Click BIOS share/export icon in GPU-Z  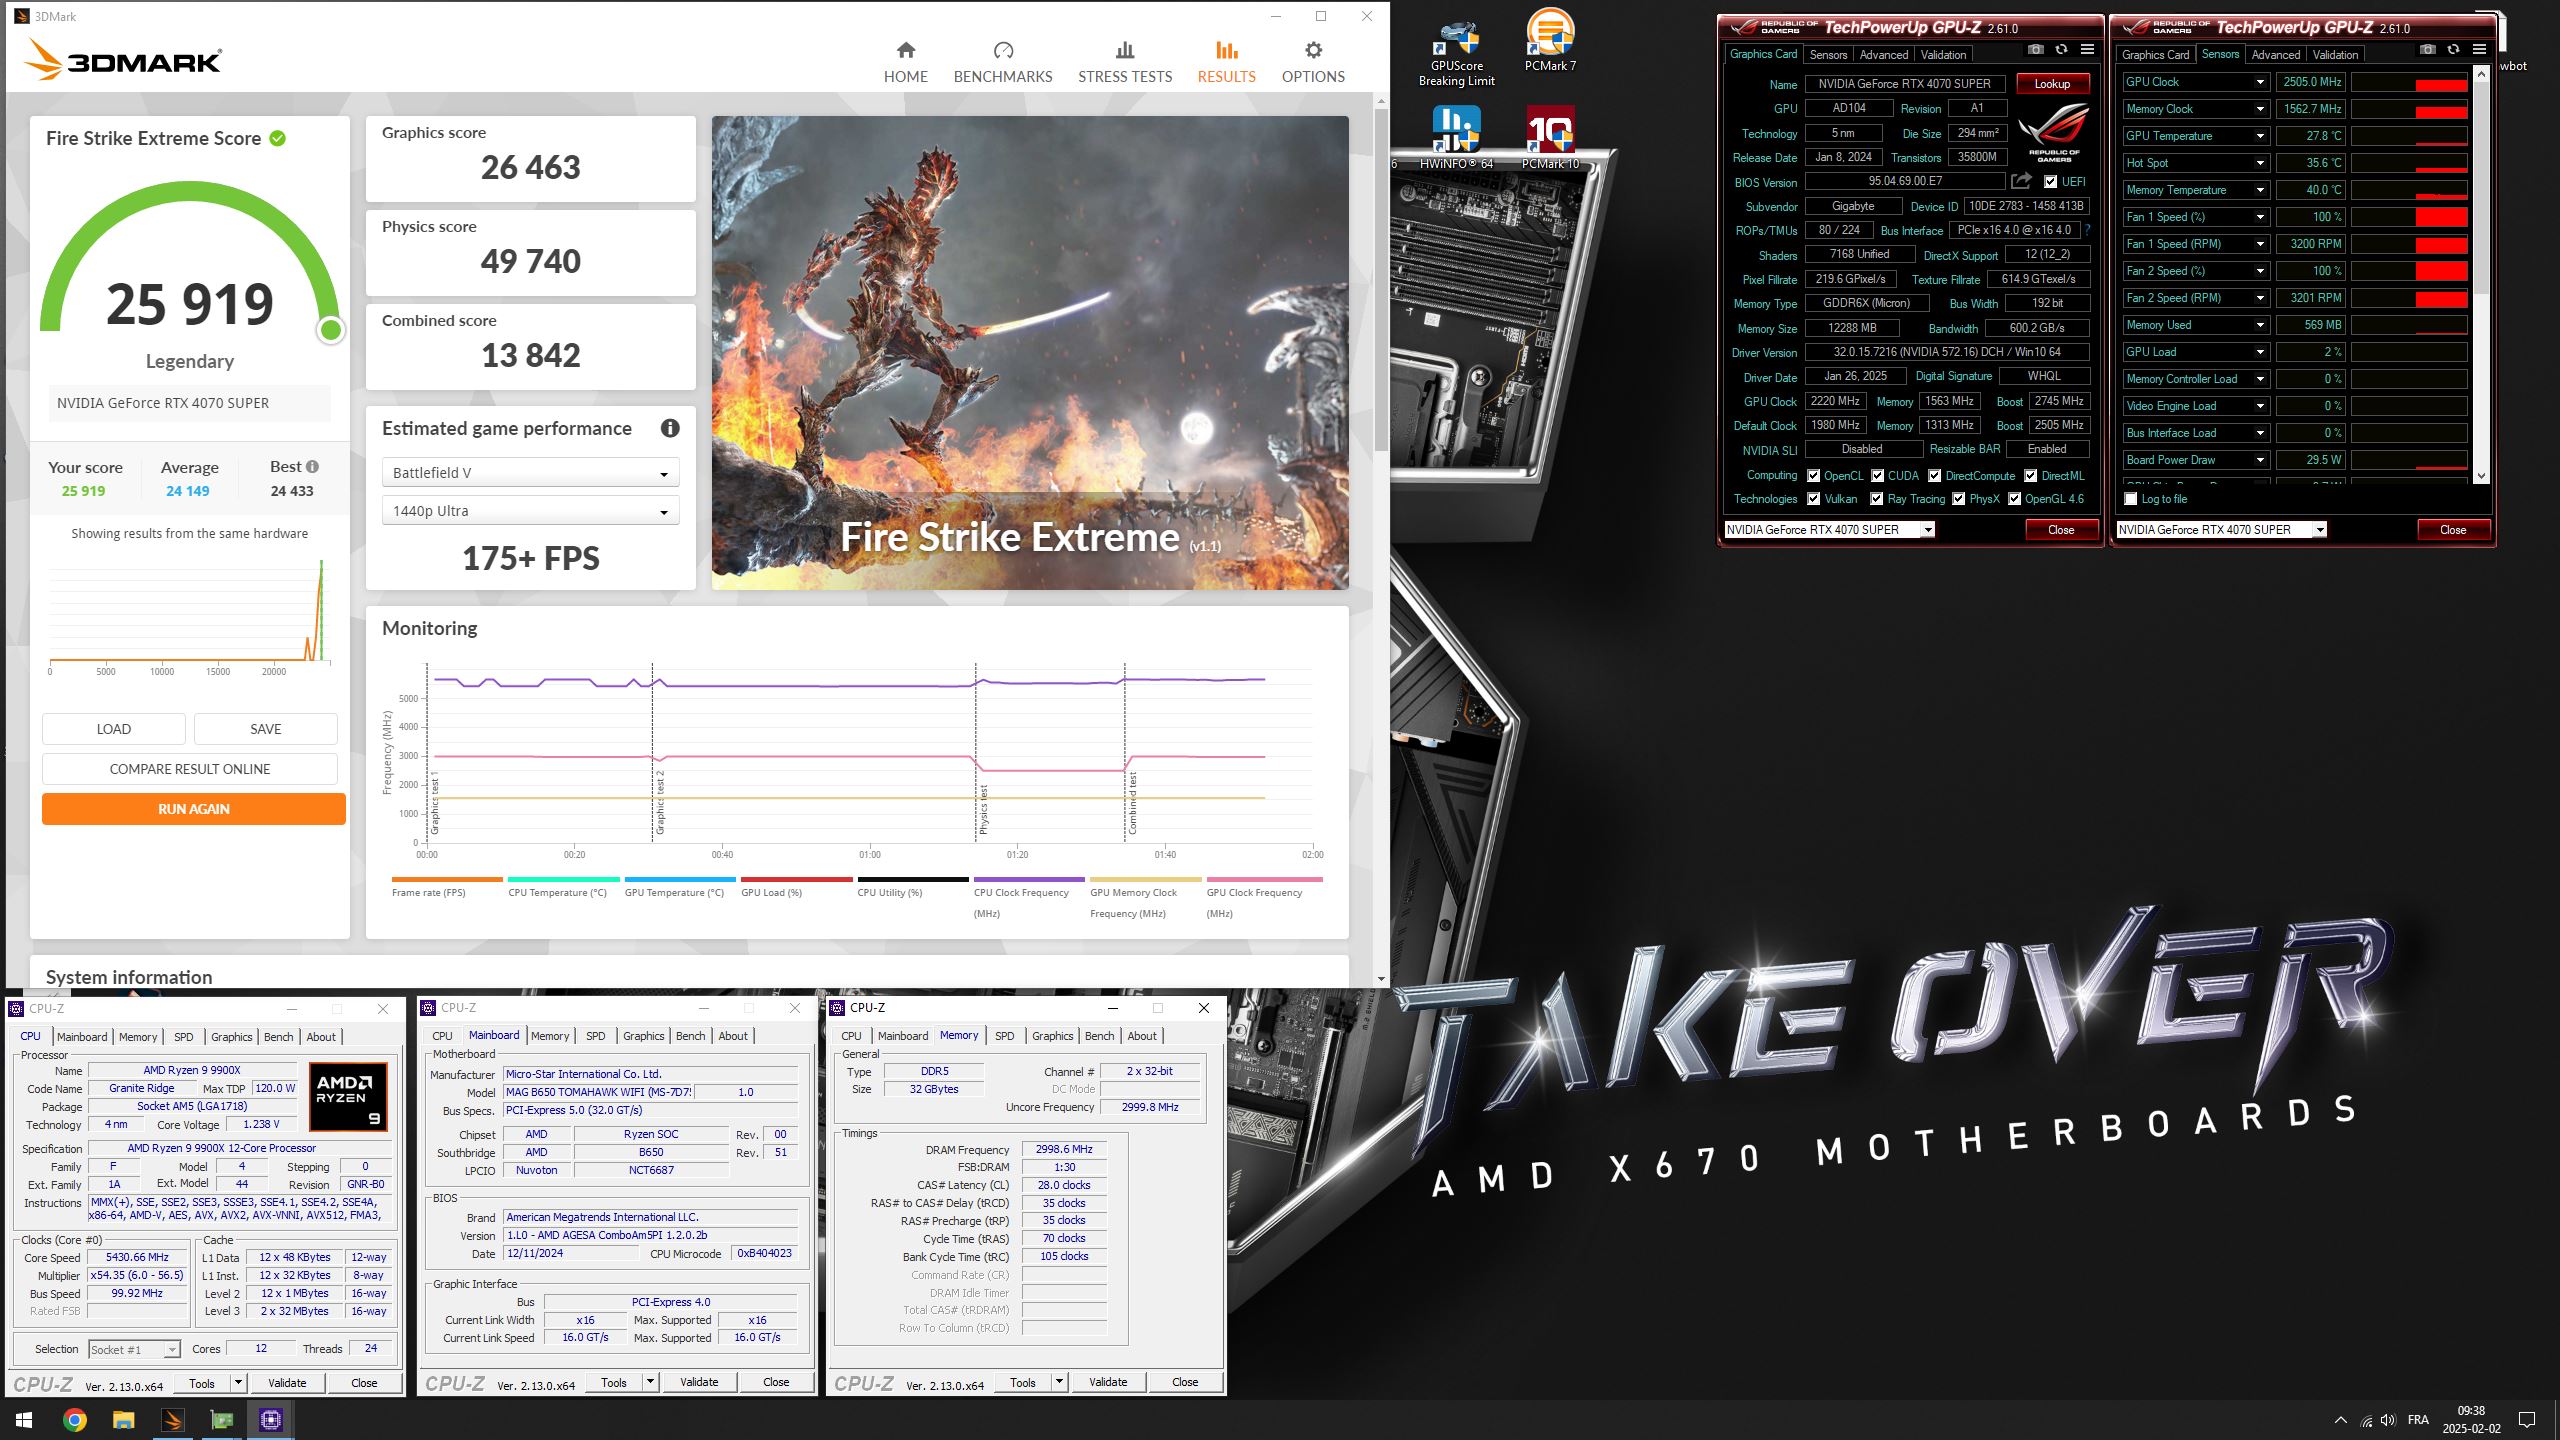pos(2021,181)
